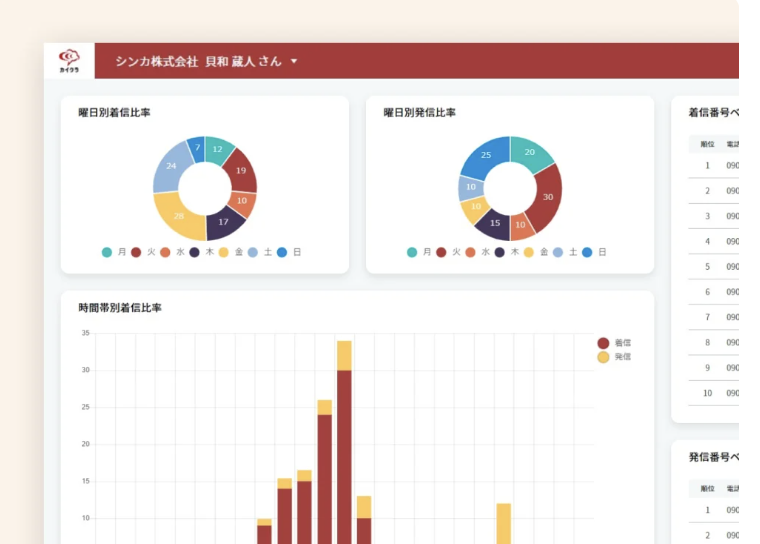
Task: Click 土 legend dot in 曜日別発信比率 chart
Action: coord(557,253)
